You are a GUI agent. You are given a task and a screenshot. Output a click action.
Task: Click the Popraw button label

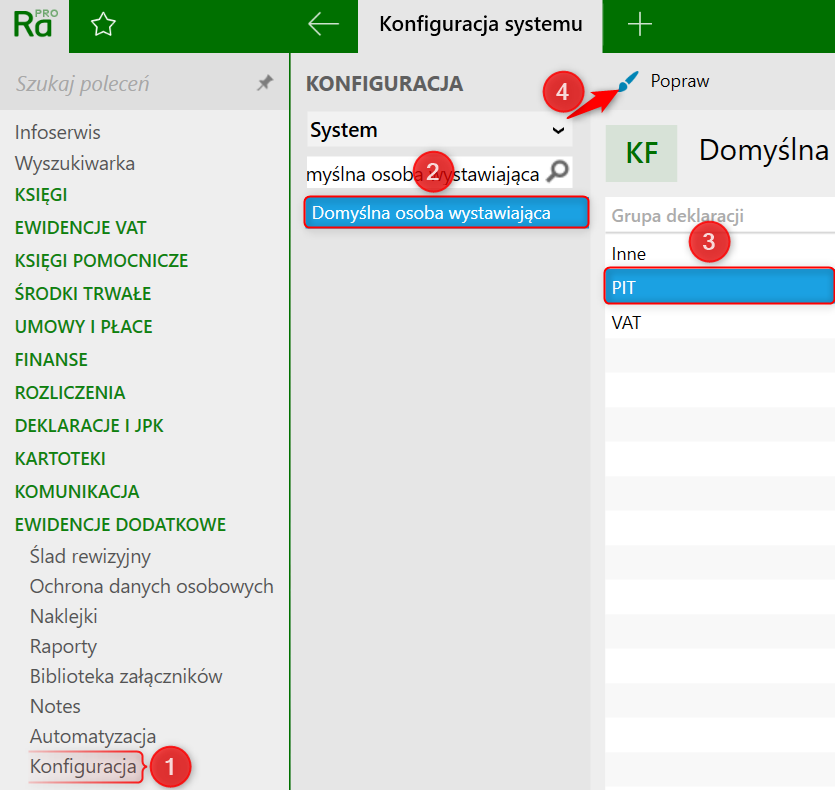680,82
